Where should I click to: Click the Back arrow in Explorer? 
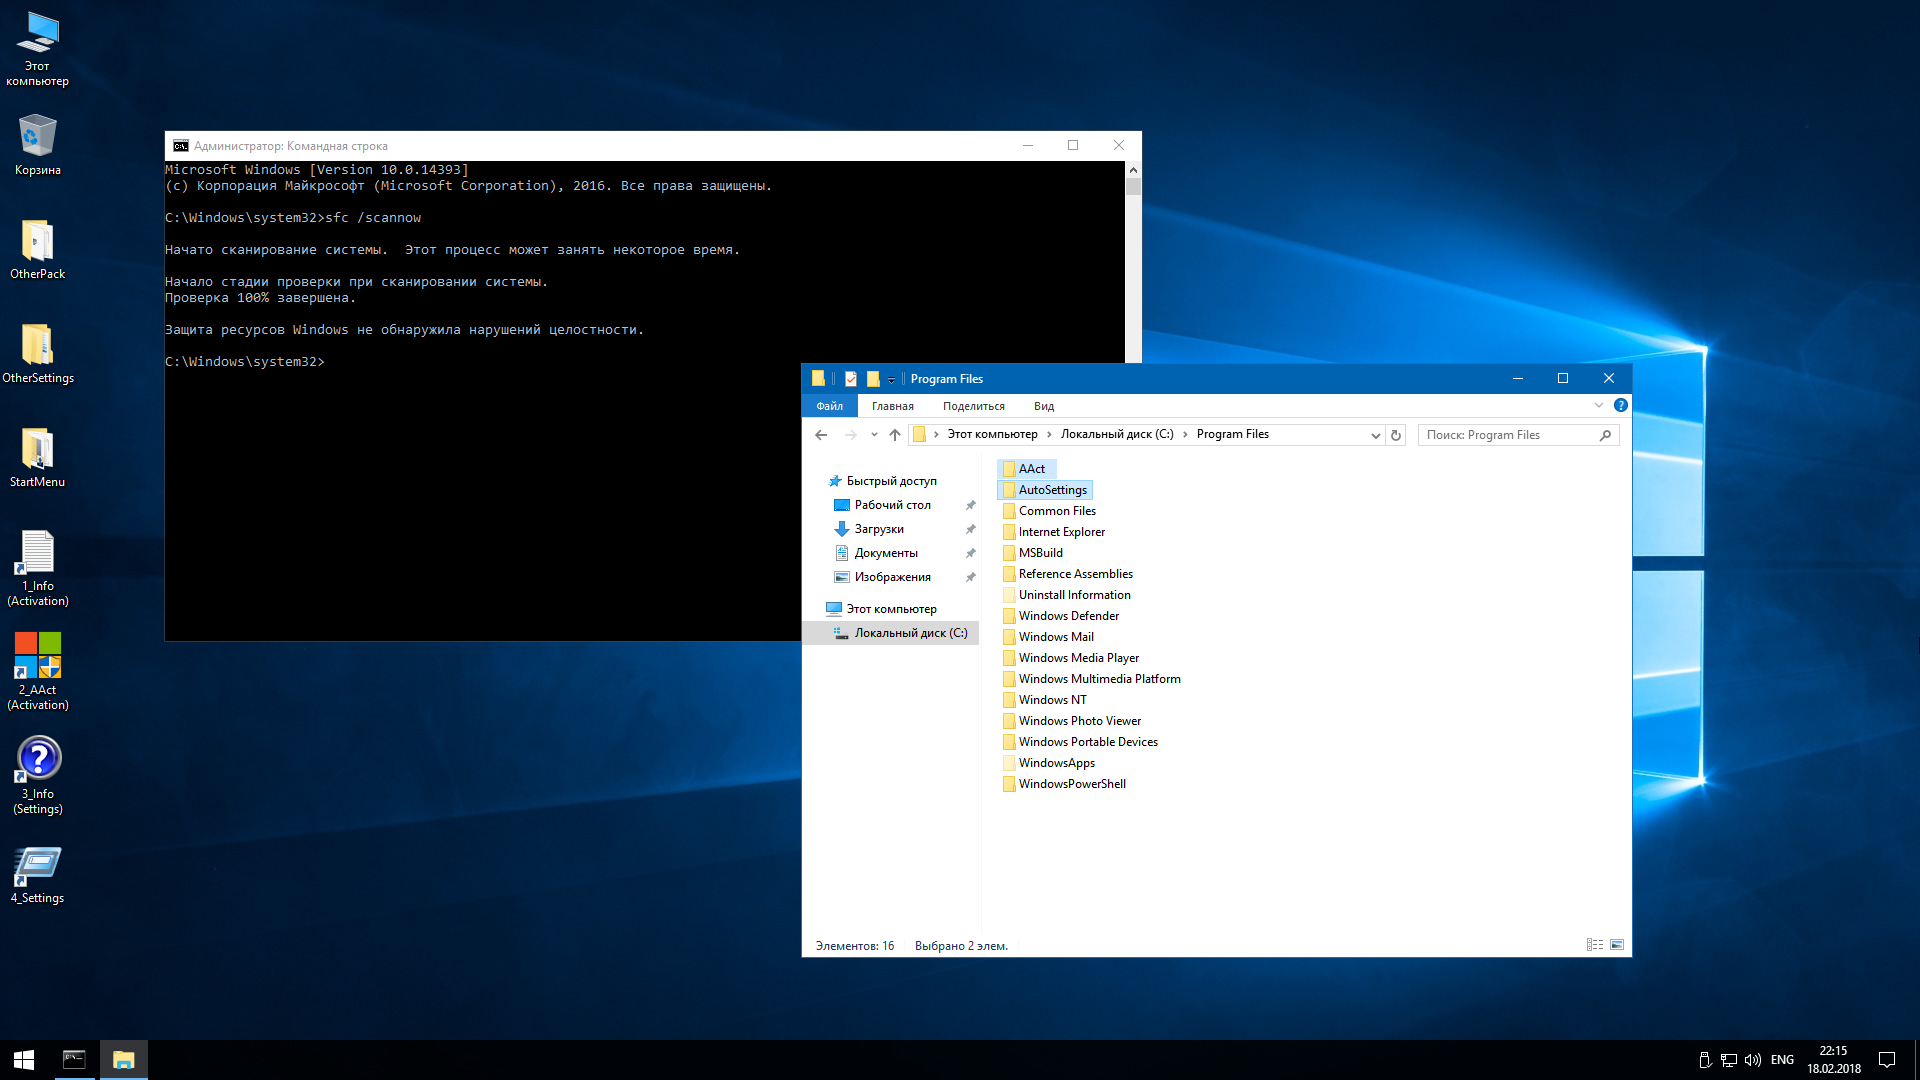[821, 435]
